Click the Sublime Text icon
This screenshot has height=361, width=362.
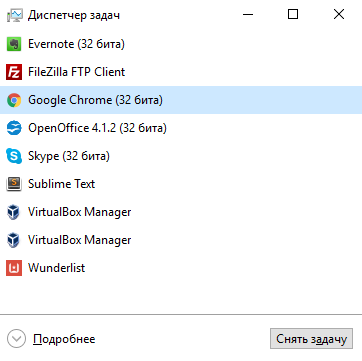pyautogui.click(x=14, y=184)
